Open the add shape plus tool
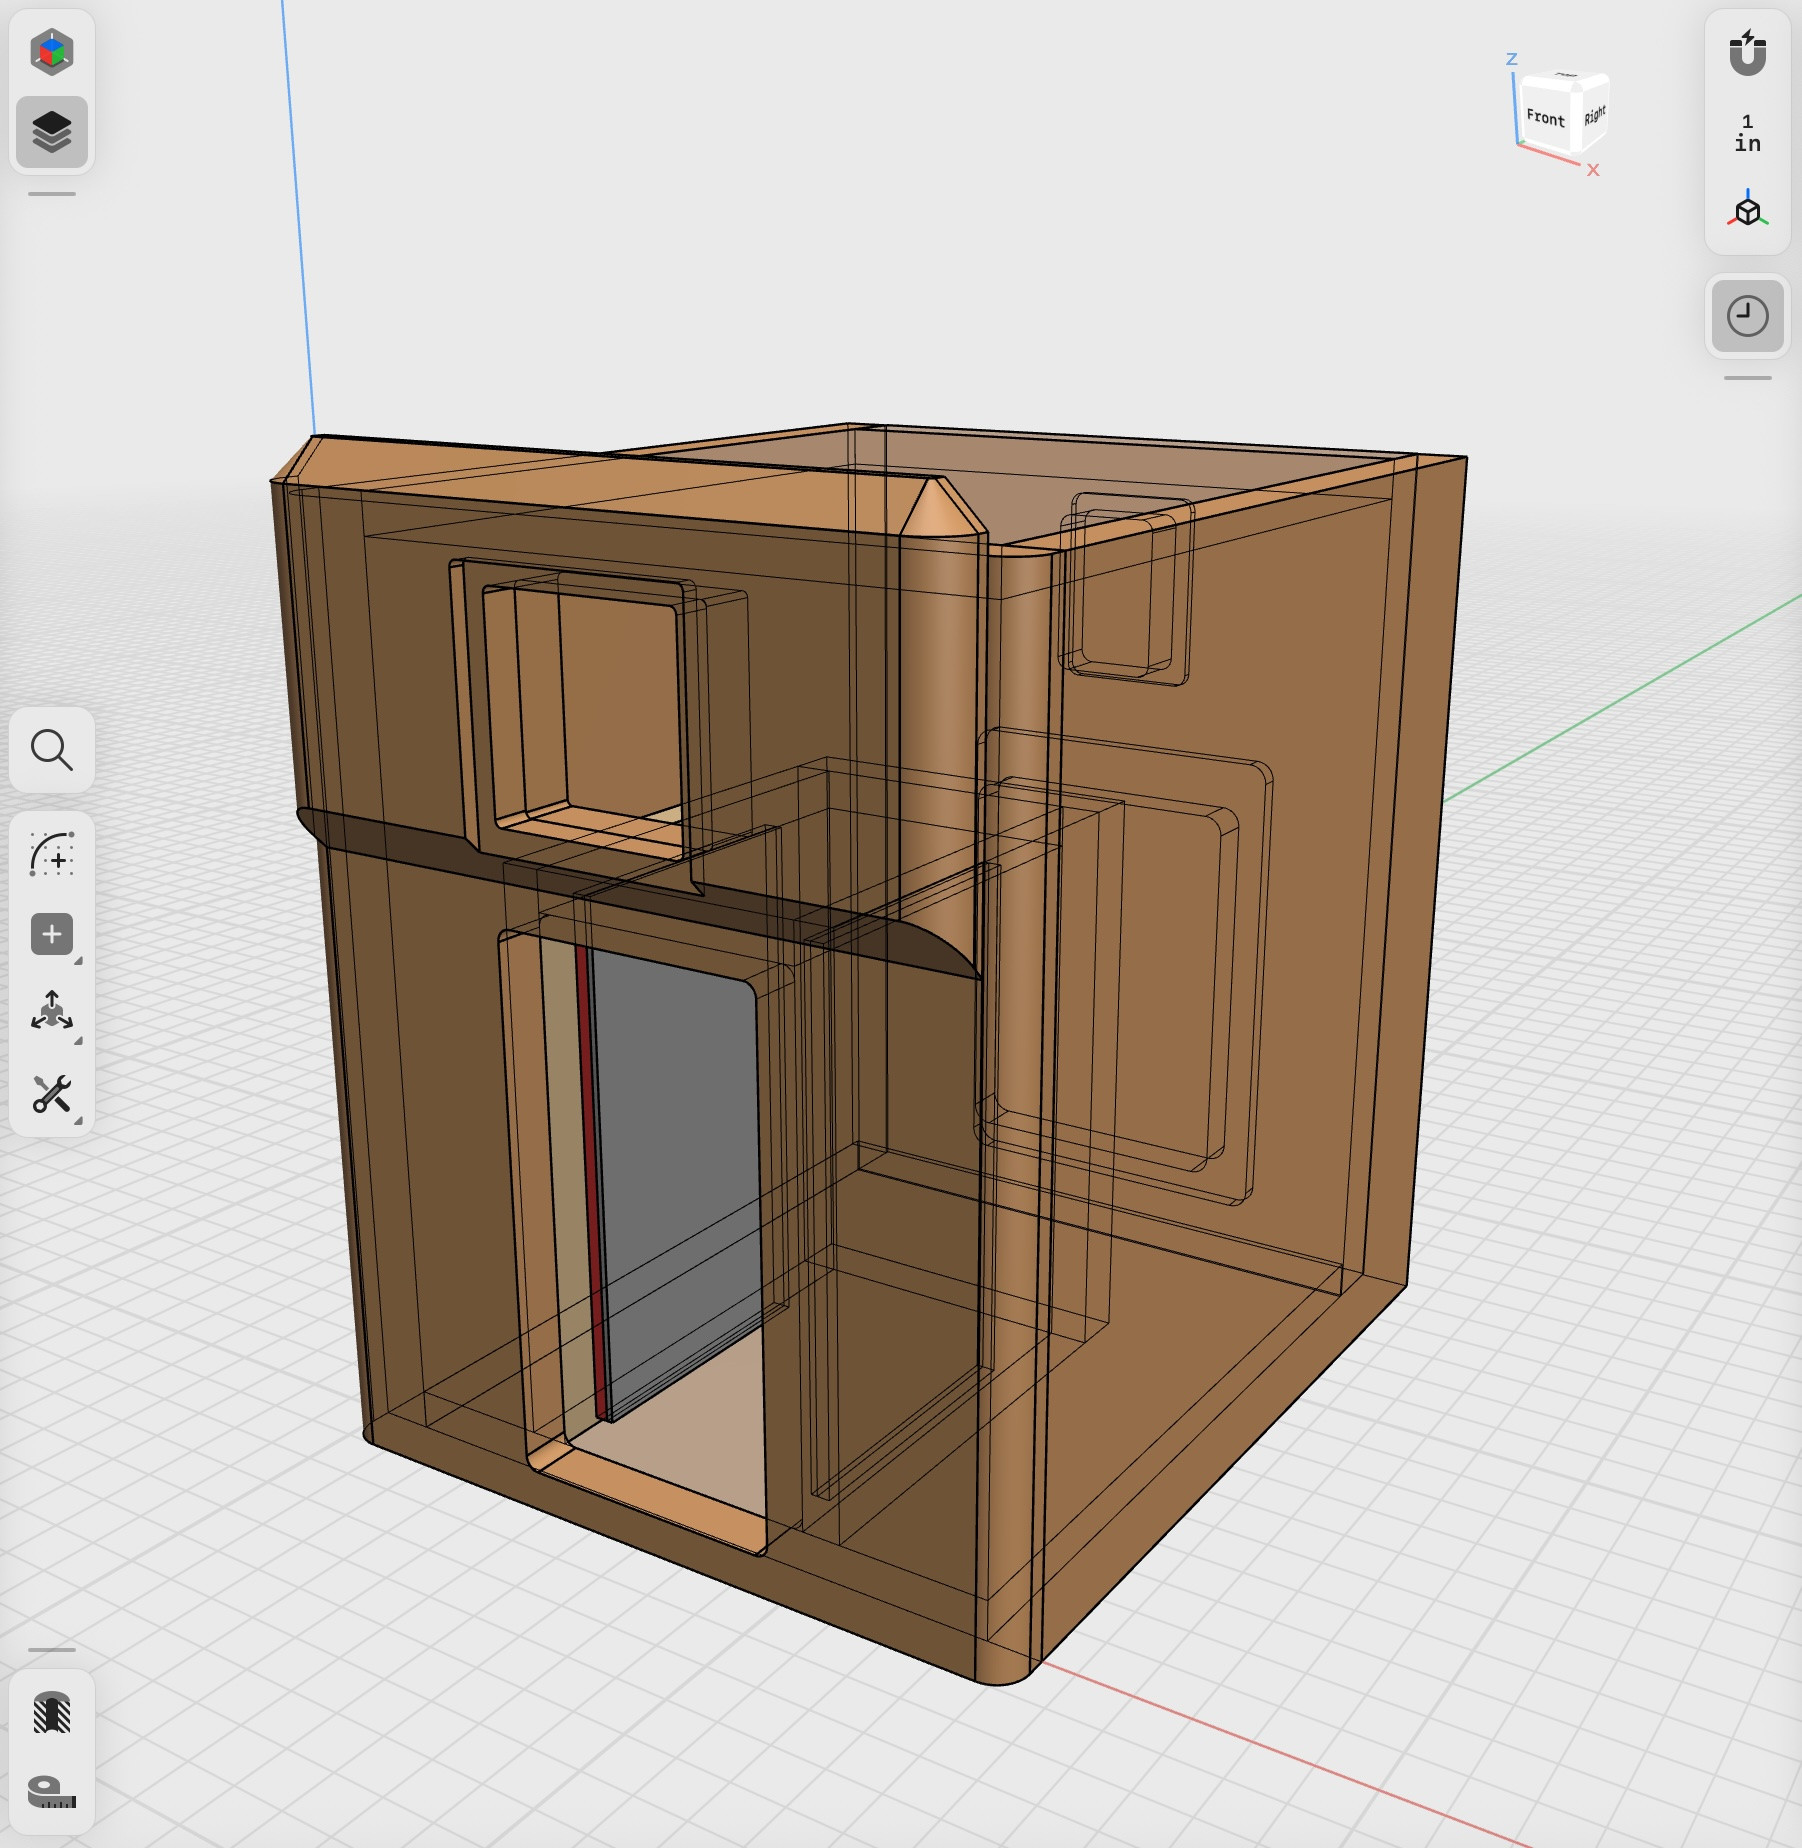 [x=52, y=934]
